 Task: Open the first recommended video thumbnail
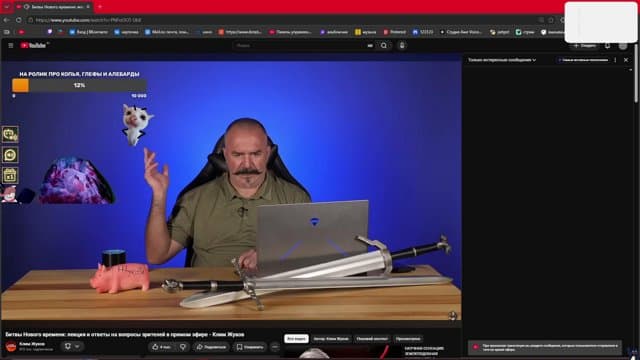click(x=342, y=352)
